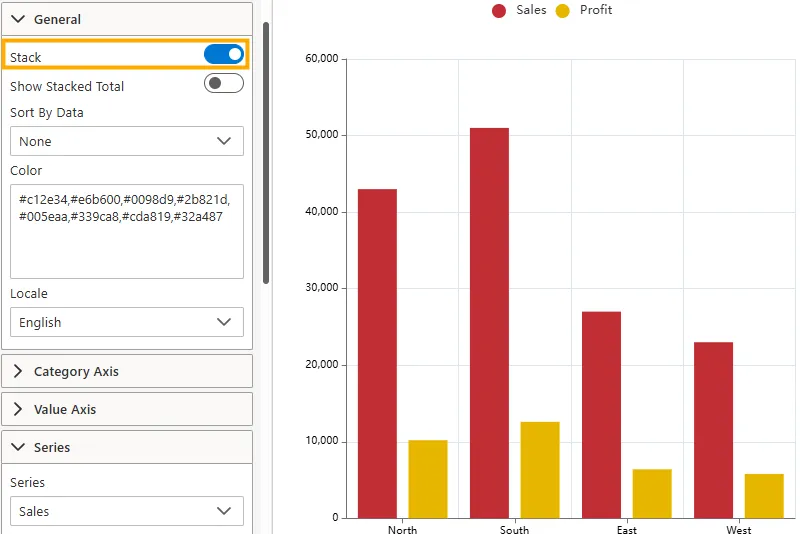This screenshot has height=534, width=800.
Task: Click the Sales legend label
Action: [x=531, y=10]
